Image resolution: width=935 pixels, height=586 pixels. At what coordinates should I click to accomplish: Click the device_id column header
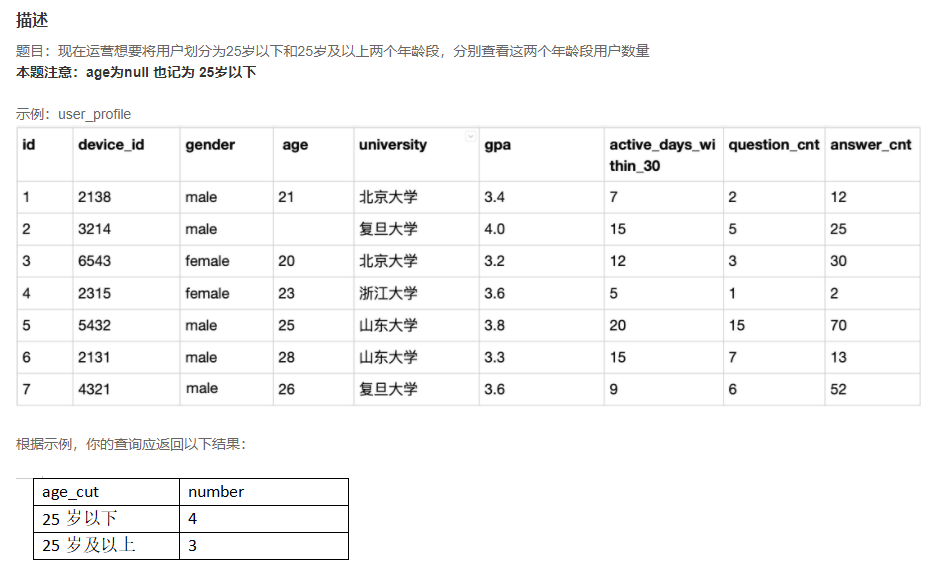tap(110, 144)
